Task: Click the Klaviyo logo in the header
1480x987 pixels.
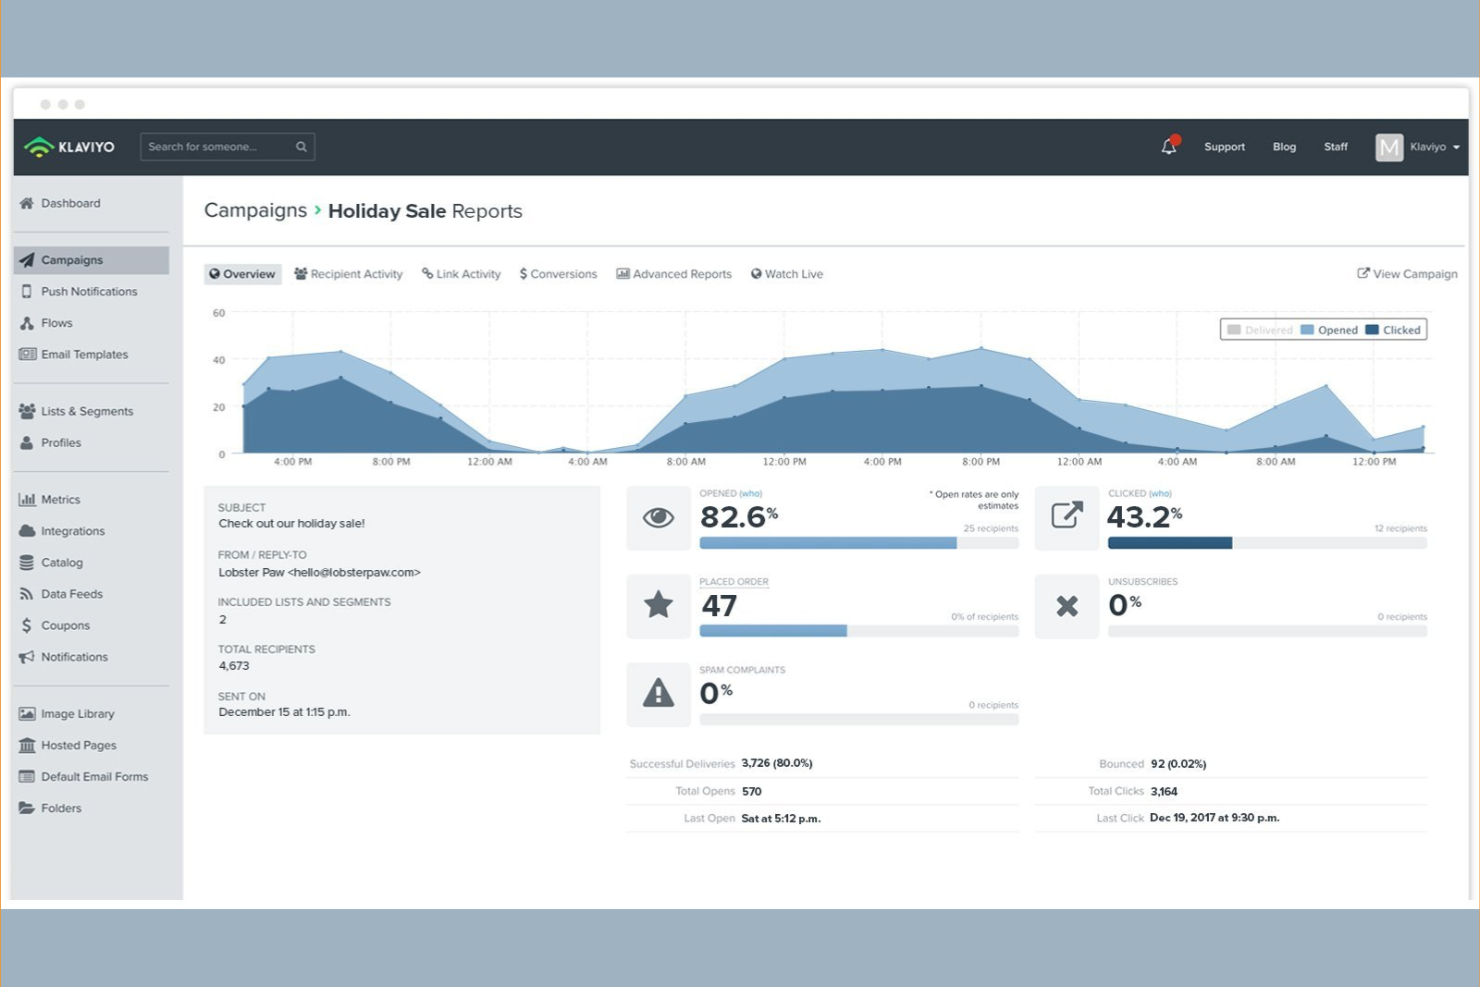Action: [70, 146]
